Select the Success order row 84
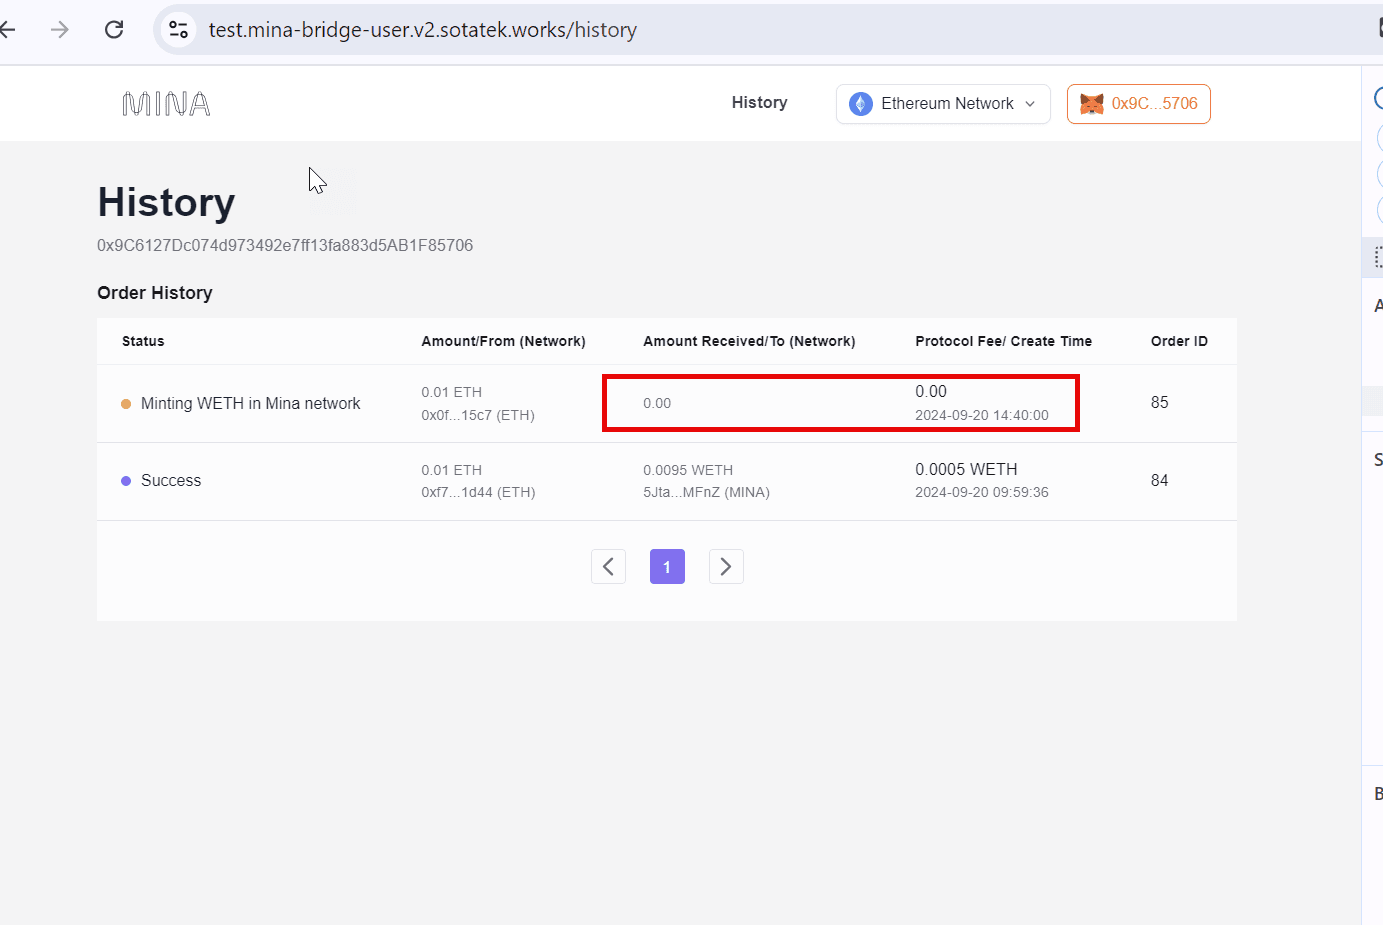The image size is (1383, 925). point(667,481)
